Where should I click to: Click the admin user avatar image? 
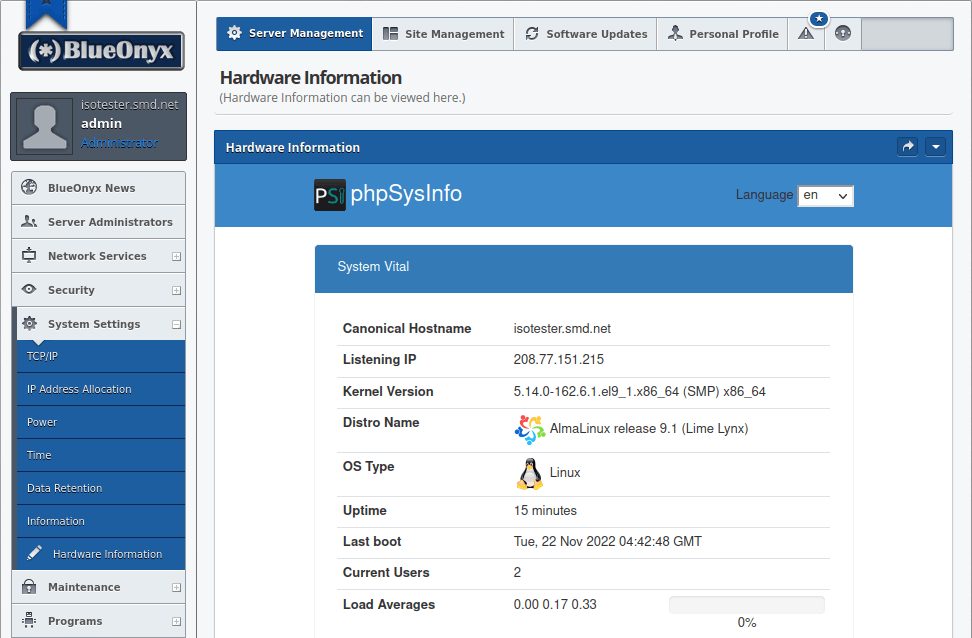45,126
